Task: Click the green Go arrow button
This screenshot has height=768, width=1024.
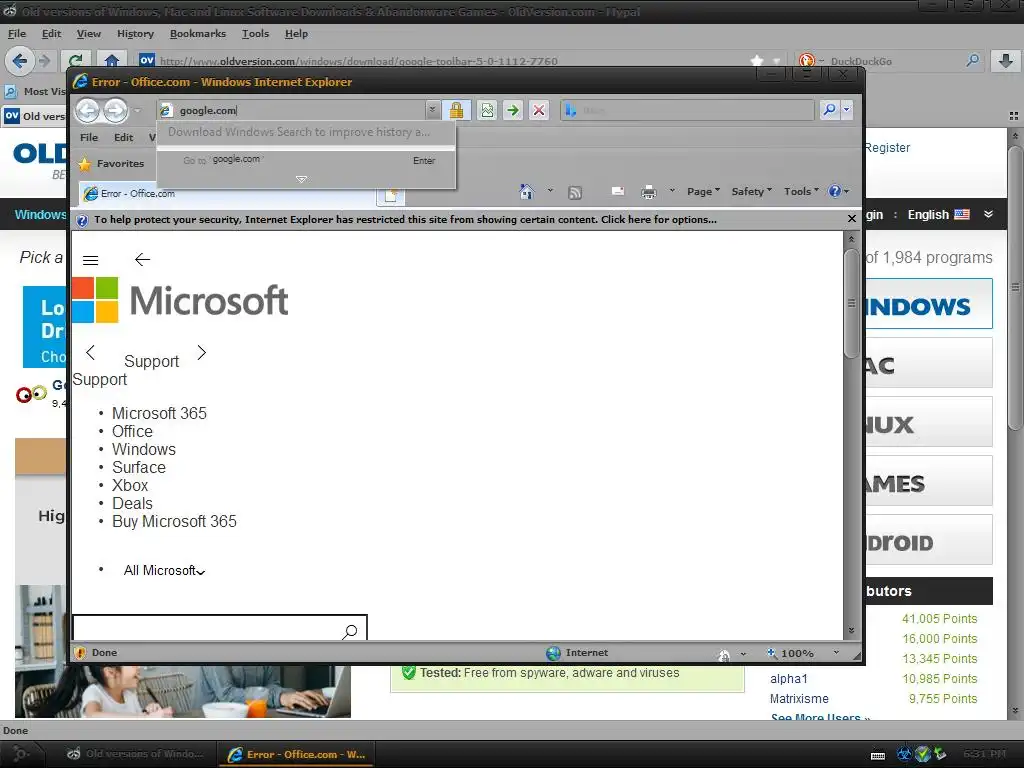Action: click(x=513, y=110)
